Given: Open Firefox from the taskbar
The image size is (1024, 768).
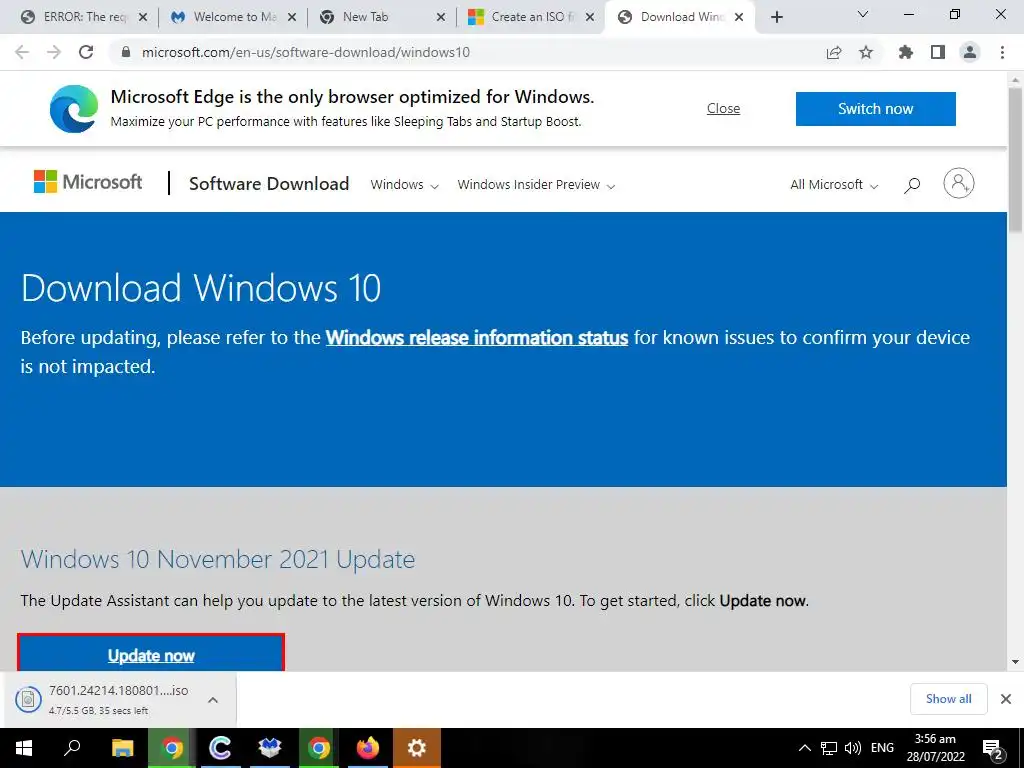Looking at the screenshot, I should point(368,748).
